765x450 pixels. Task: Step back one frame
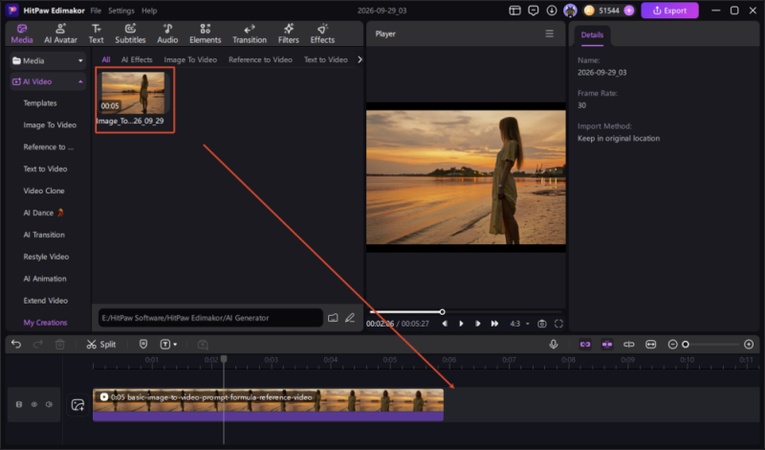444,324
